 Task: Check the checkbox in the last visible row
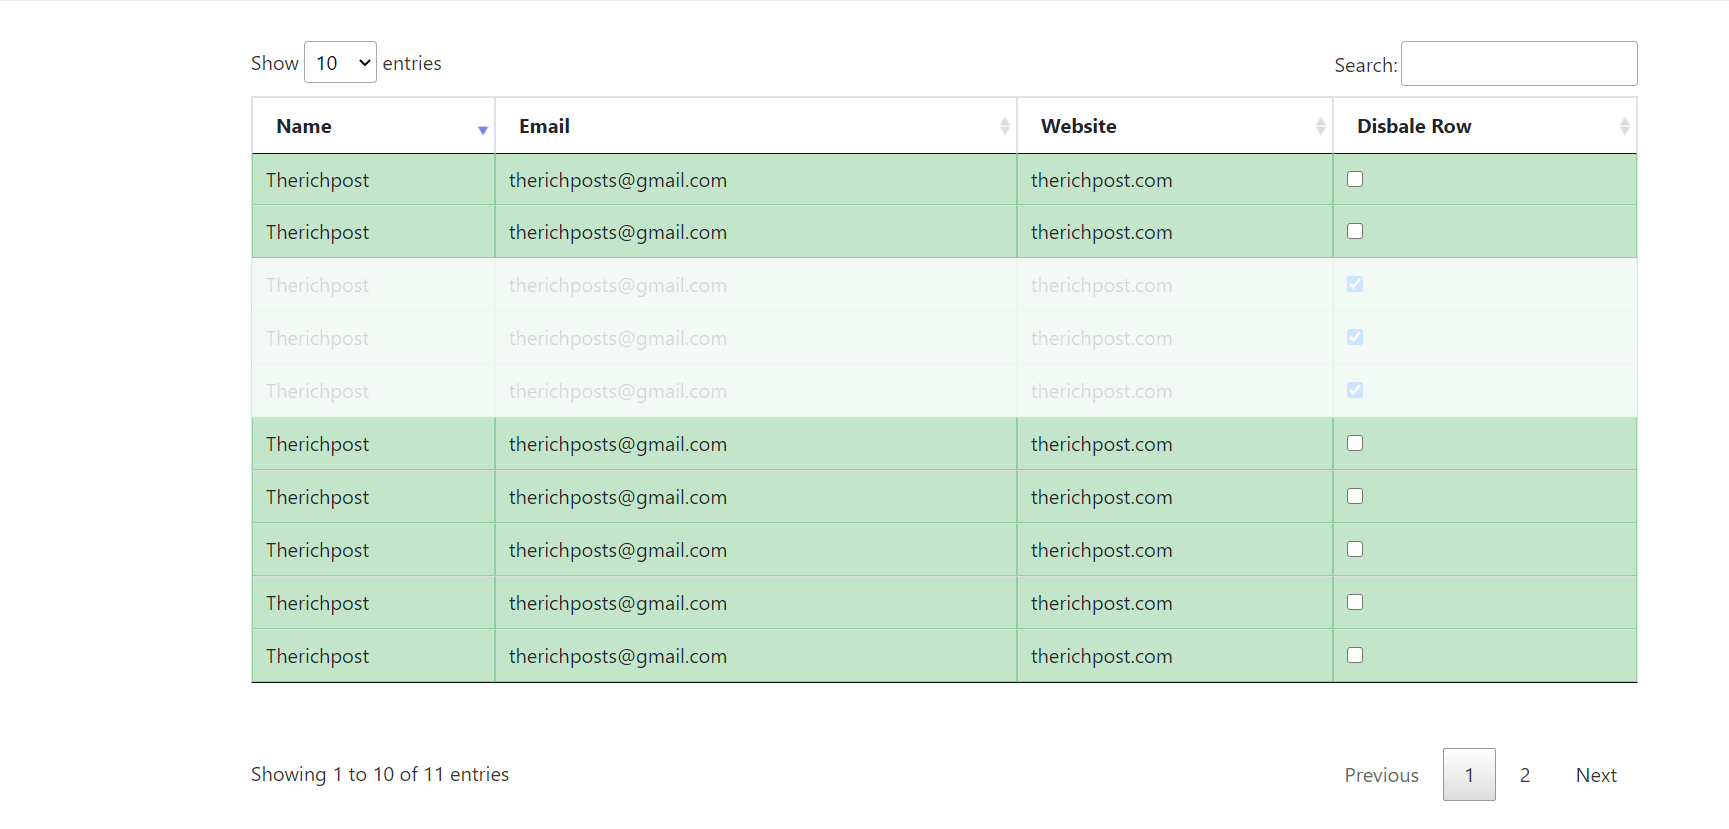pos(1355,655)
